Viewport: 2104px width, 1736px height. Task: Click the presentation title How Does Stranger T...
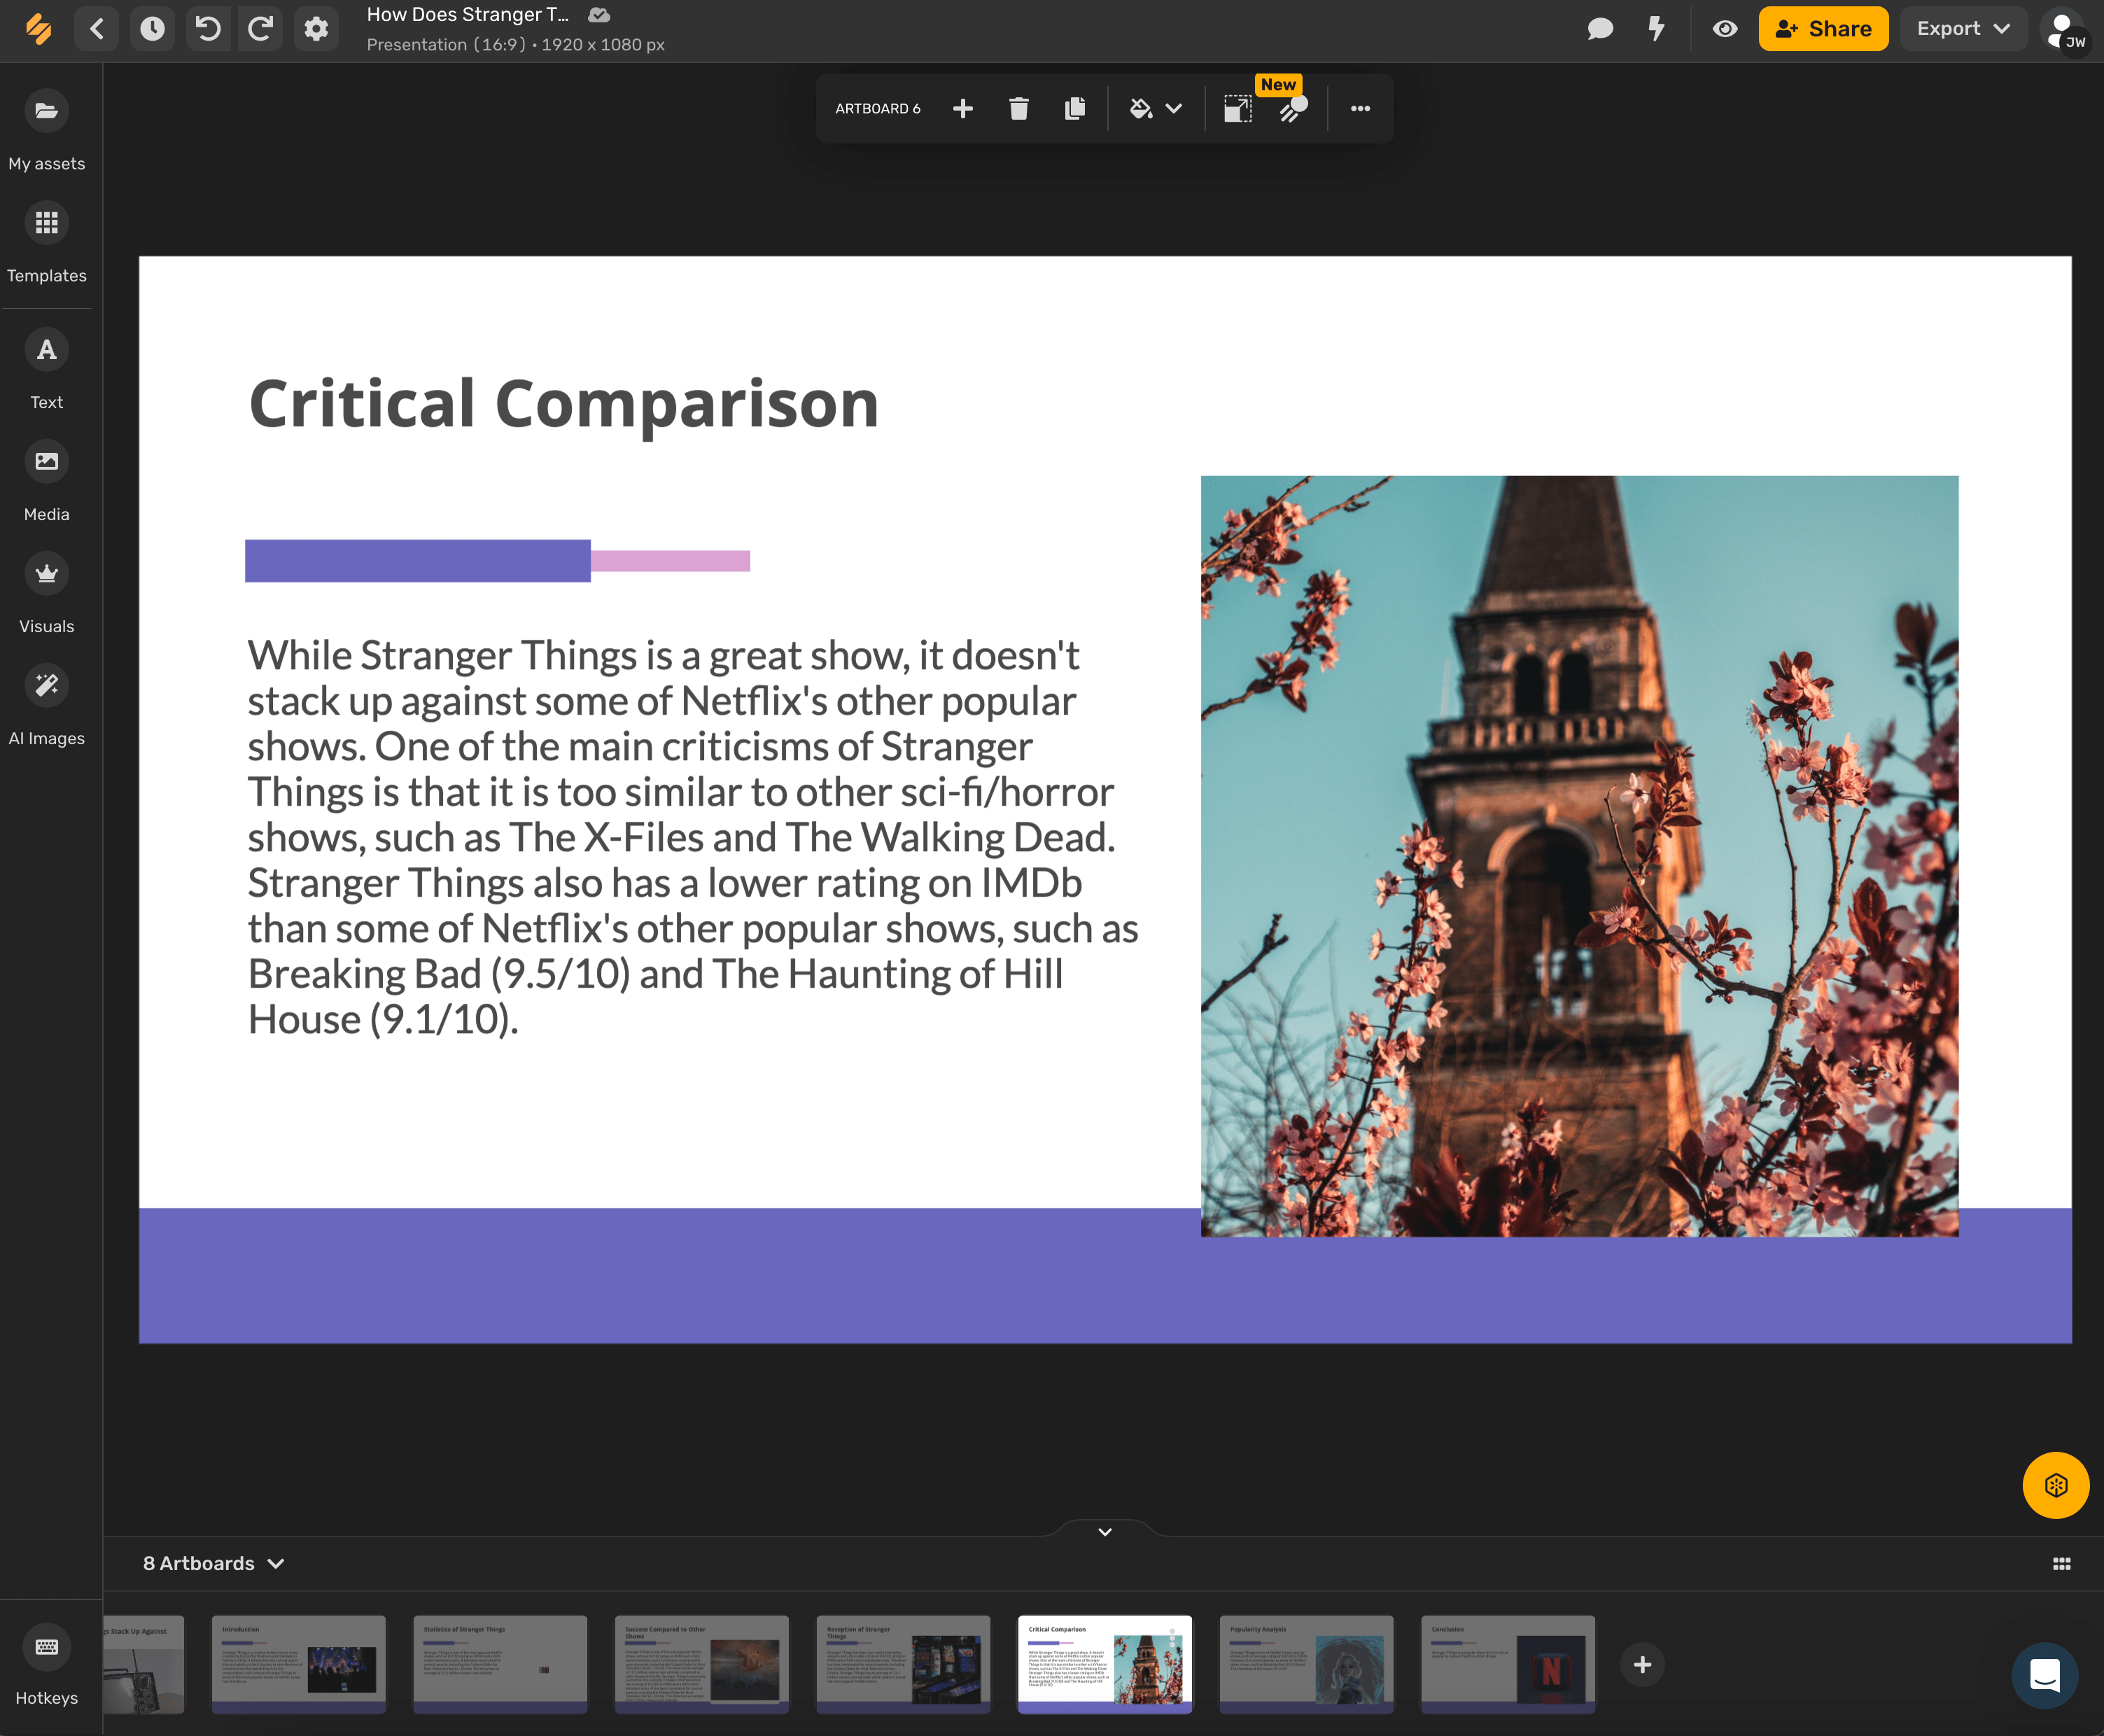pyautogui.click(x=467, y=15)
